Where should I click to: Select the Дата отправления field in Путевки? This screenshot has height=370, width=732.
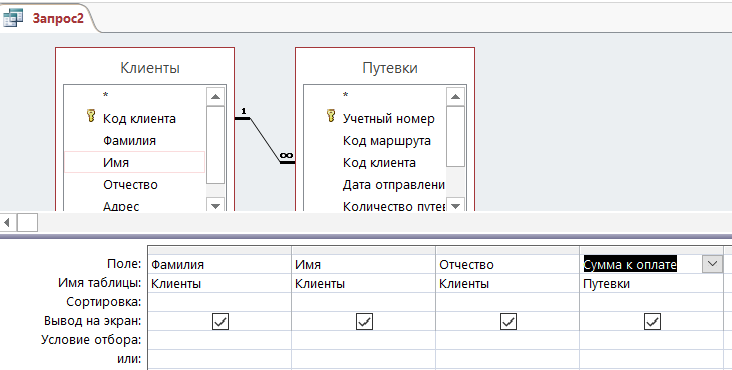[x=374, y=184]
